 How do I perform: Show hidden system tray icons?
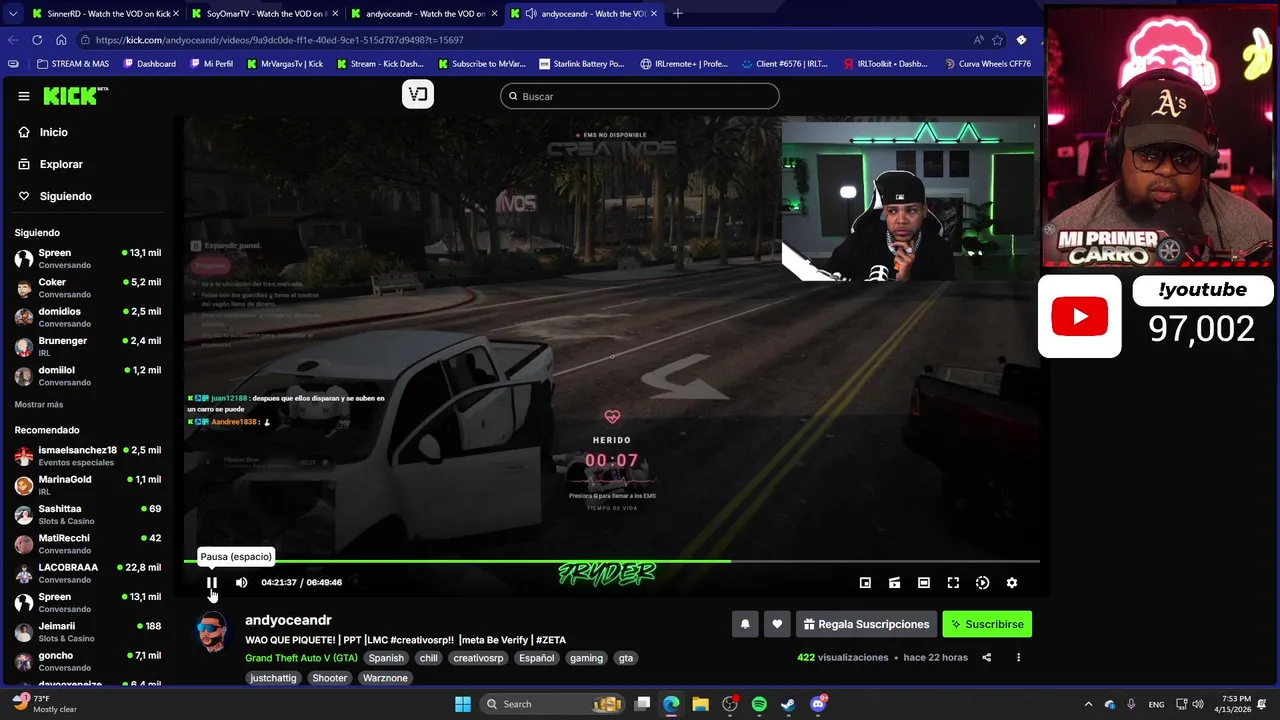point(1088,704)
